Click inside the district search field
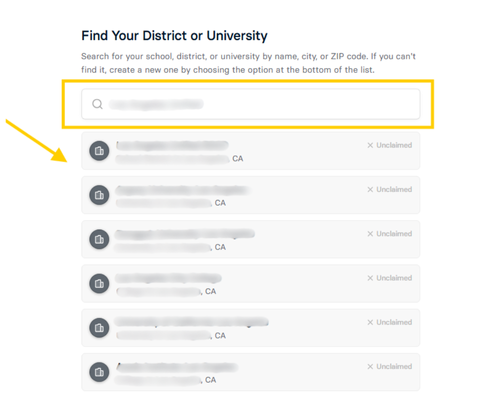Viewport: 483px width, 400px height. pyautogui.click(x=251, y=104)
